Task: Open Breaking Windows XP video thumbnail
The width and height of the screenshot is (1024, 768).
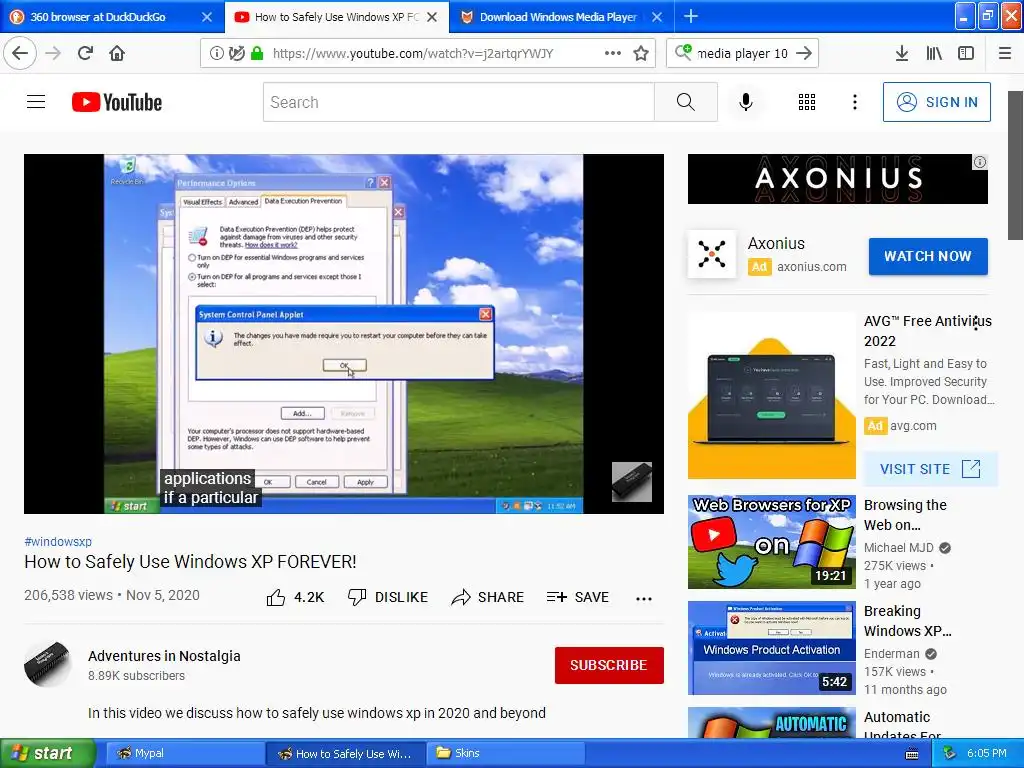Action: point(771,648)
